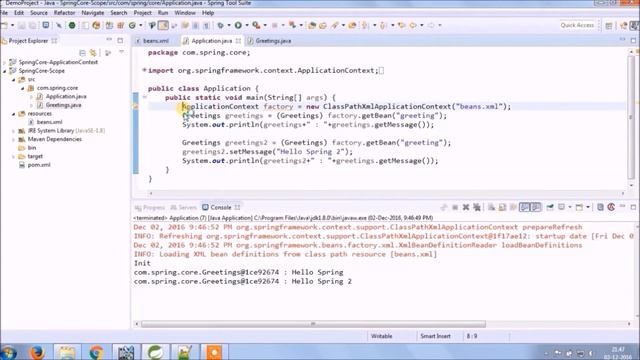Image resolution: width=640 pixels, height=360 pixels.
Task: Minimize the Project Explorer view
Action: [x=109, y=40]
